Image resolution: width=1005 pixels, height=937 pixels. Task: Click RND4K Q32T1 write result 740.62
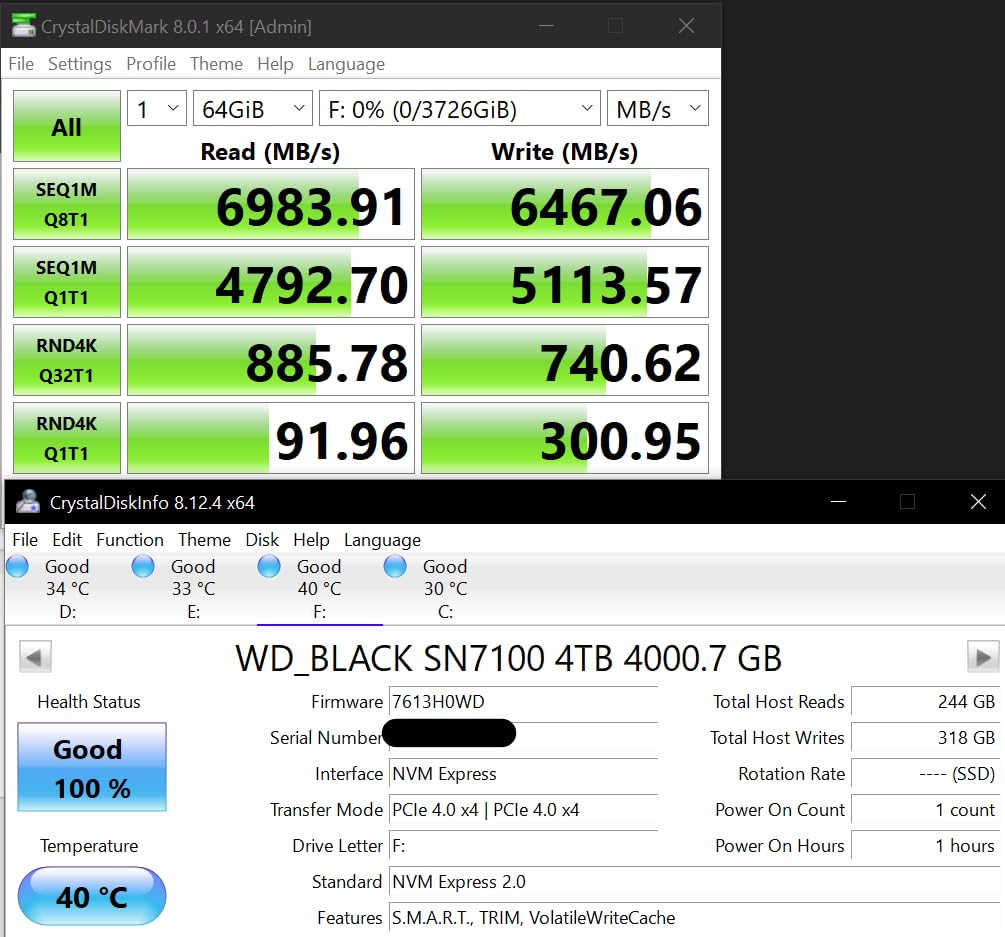[565, 360]
